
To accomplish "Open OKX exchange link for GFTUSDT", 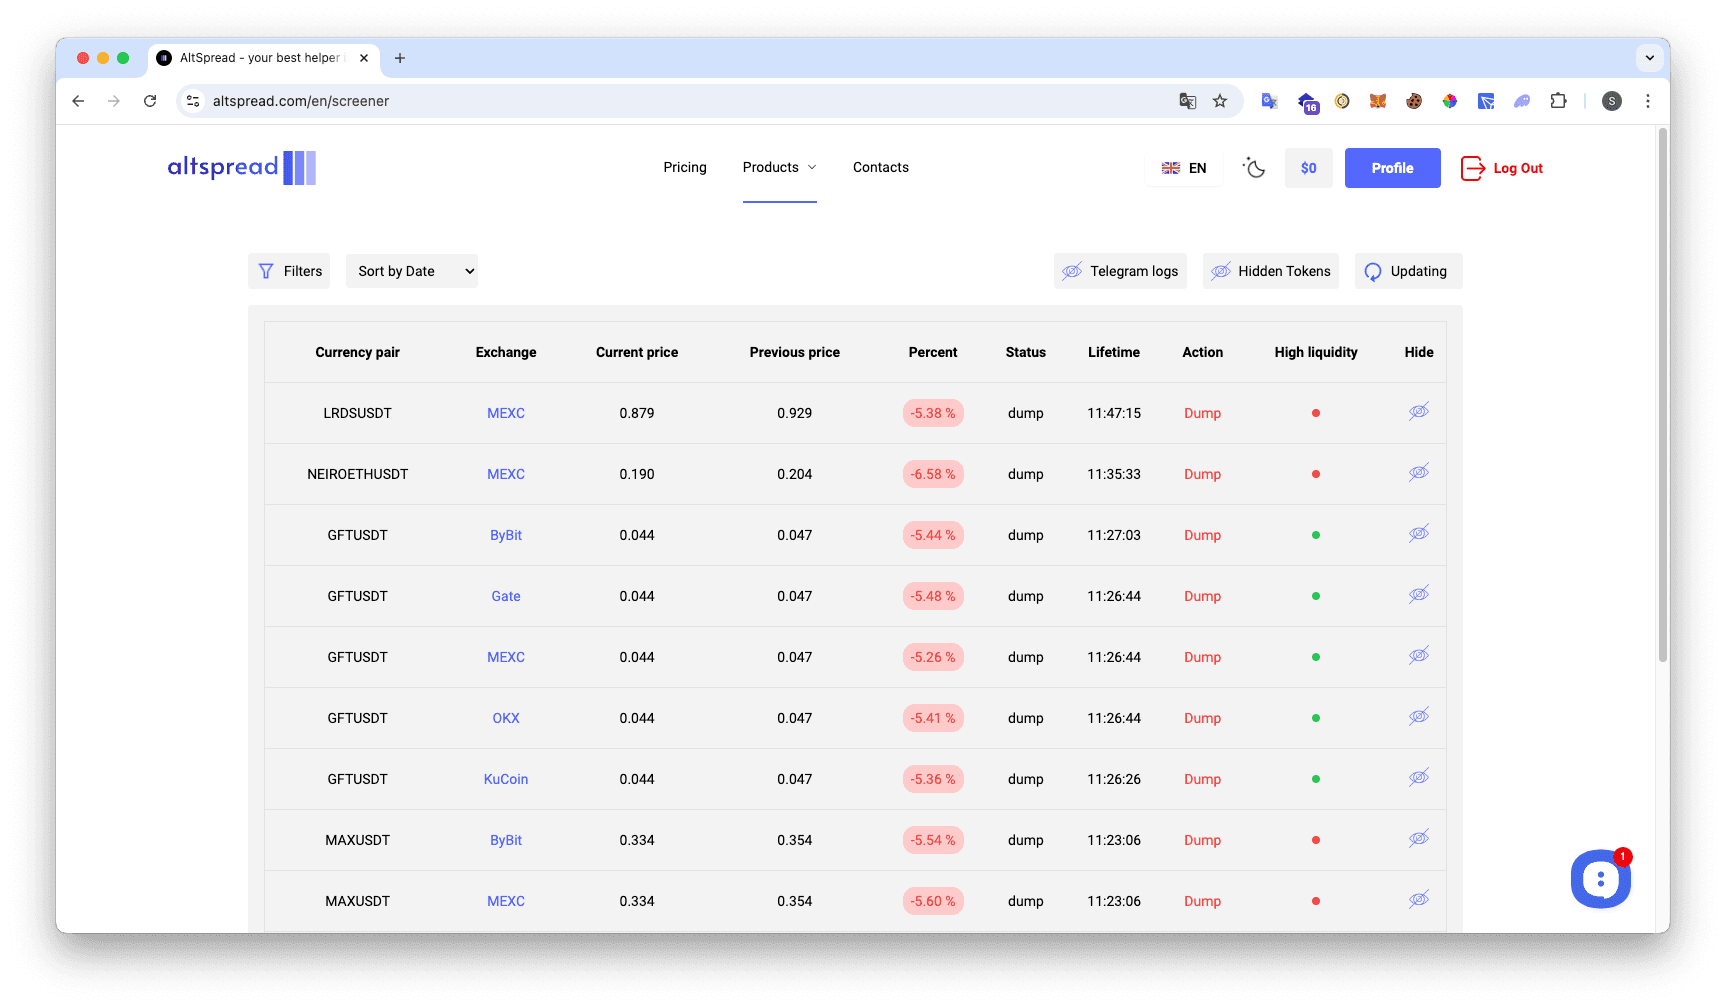I will 506,718.
